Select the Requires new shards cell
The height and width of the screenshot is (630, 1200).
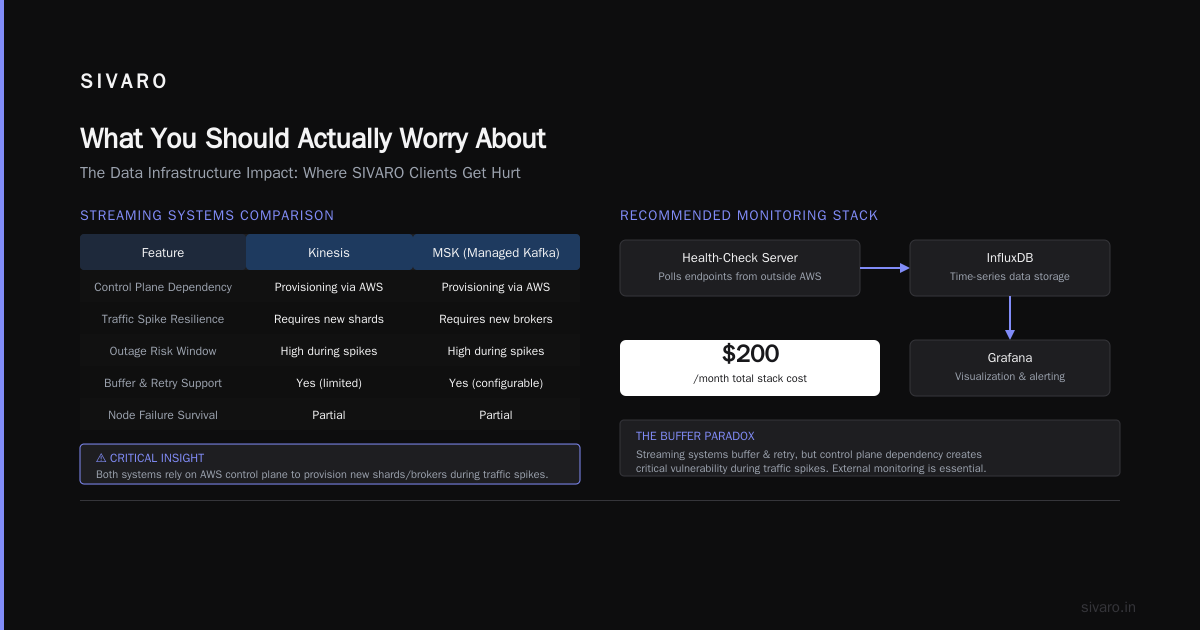[x=329, y=319]
